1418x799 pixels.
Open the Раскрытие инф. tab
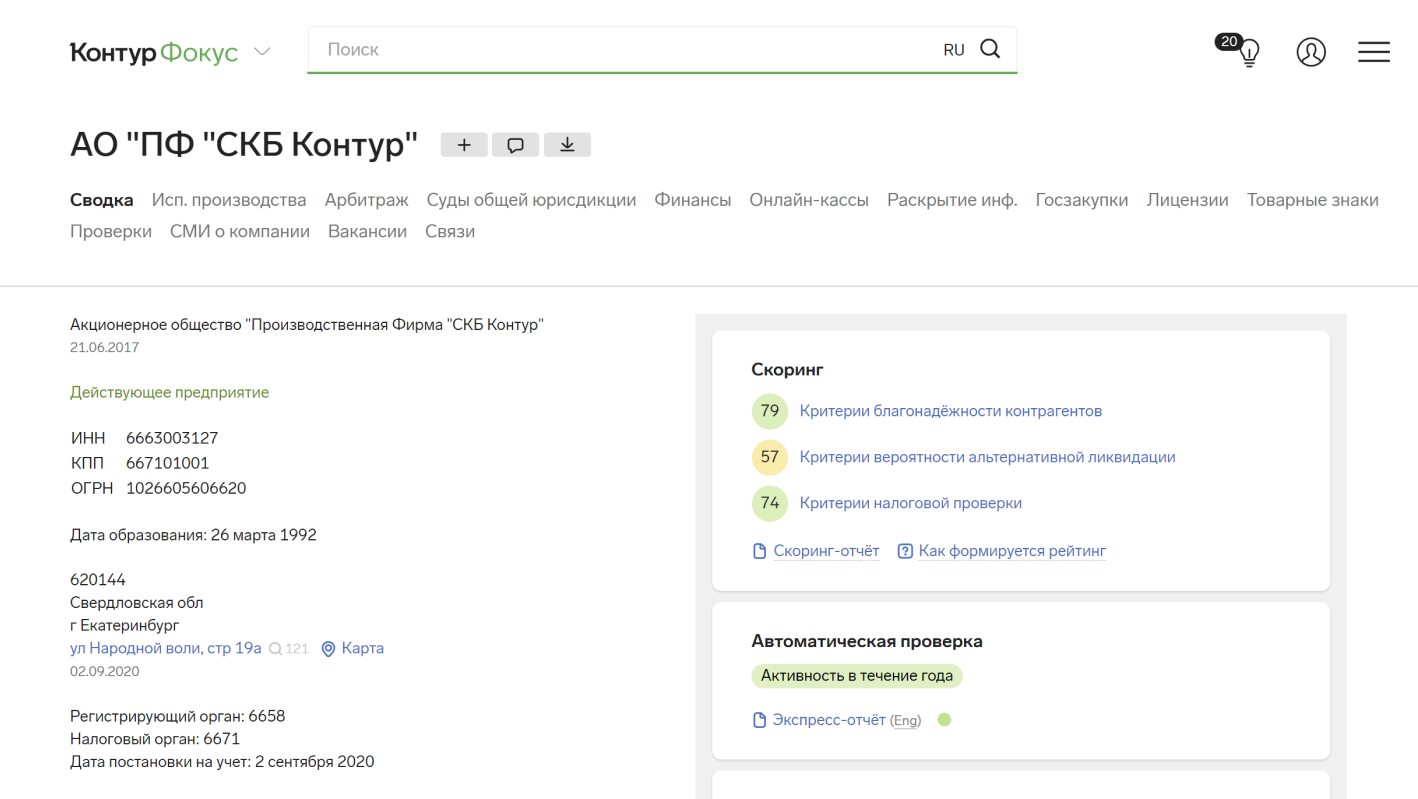(x=952, y=200)
